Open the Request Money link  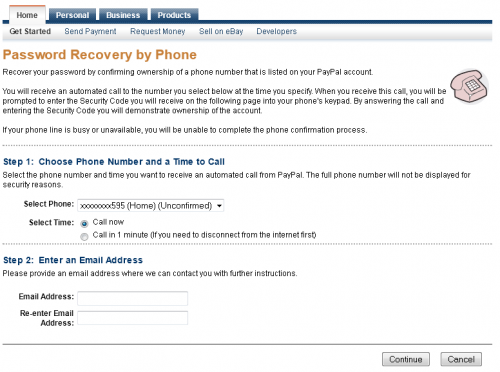pyautogui.click(x=158, y=31)
